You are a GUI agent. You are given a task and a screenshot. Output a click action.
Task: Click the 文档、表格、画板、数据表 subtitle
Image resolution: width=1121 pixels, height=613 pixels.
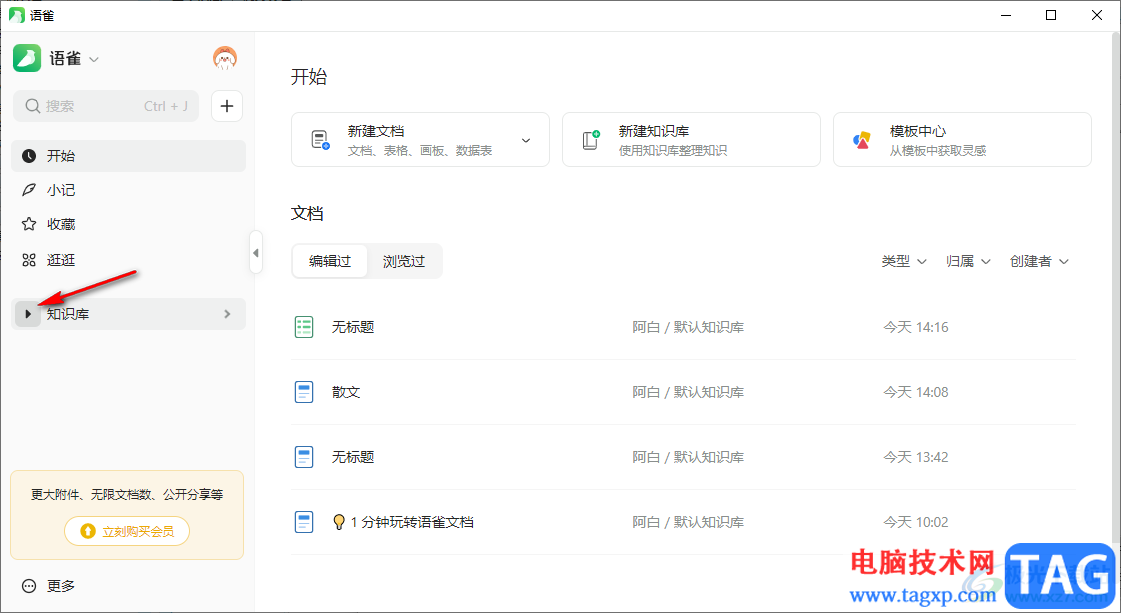(x=420, y=151)
